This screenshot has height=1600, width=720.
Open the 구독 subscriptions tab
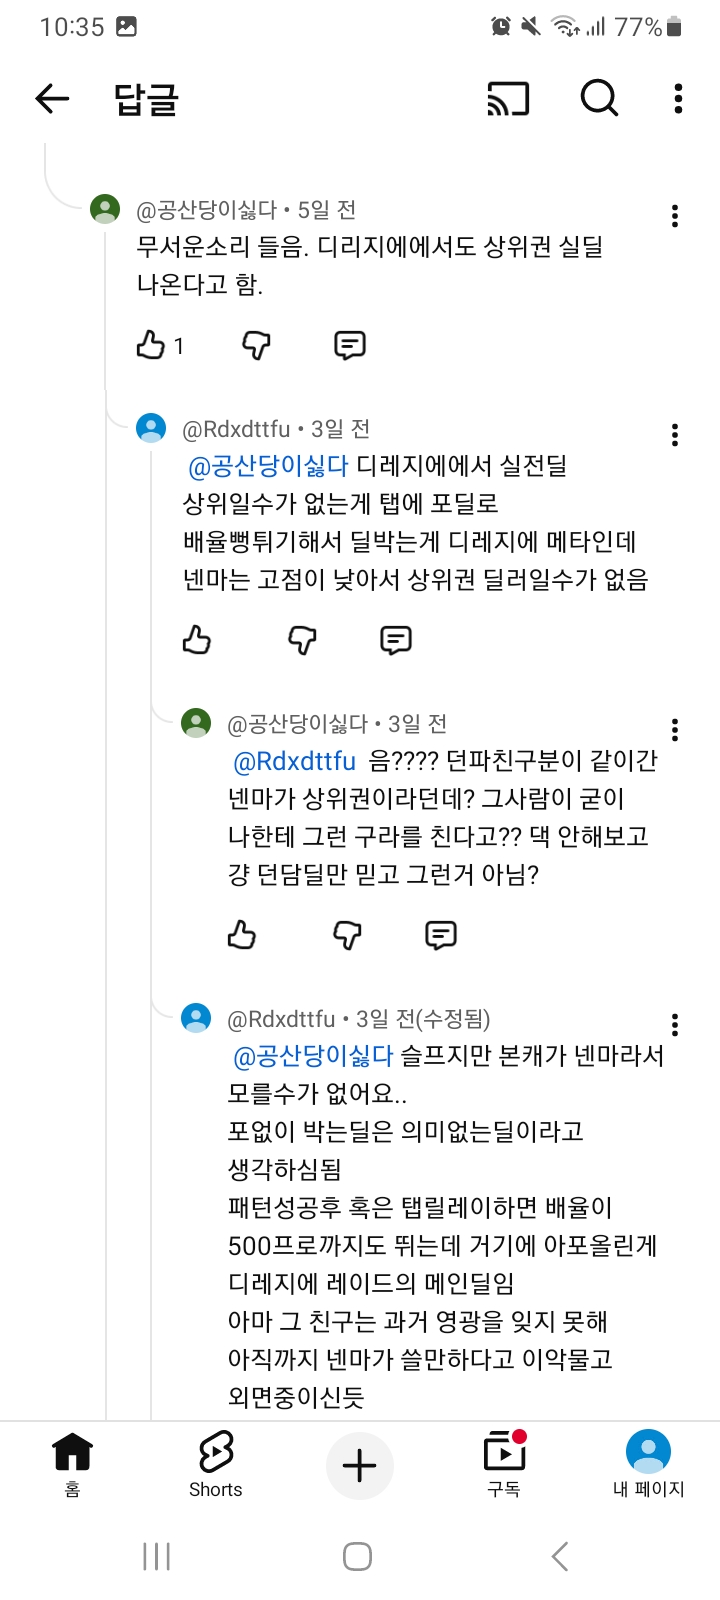(504, 1463)
